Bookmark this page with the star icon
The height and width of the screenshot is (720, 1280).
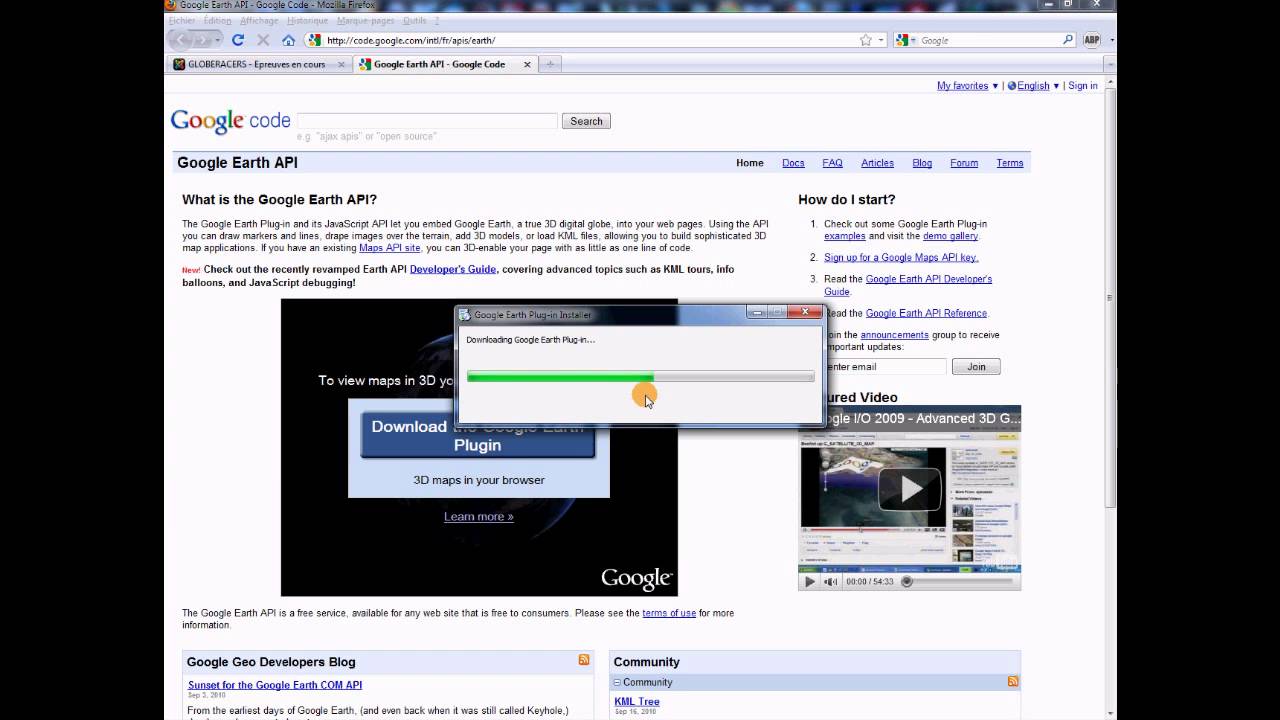click(866, 40)
